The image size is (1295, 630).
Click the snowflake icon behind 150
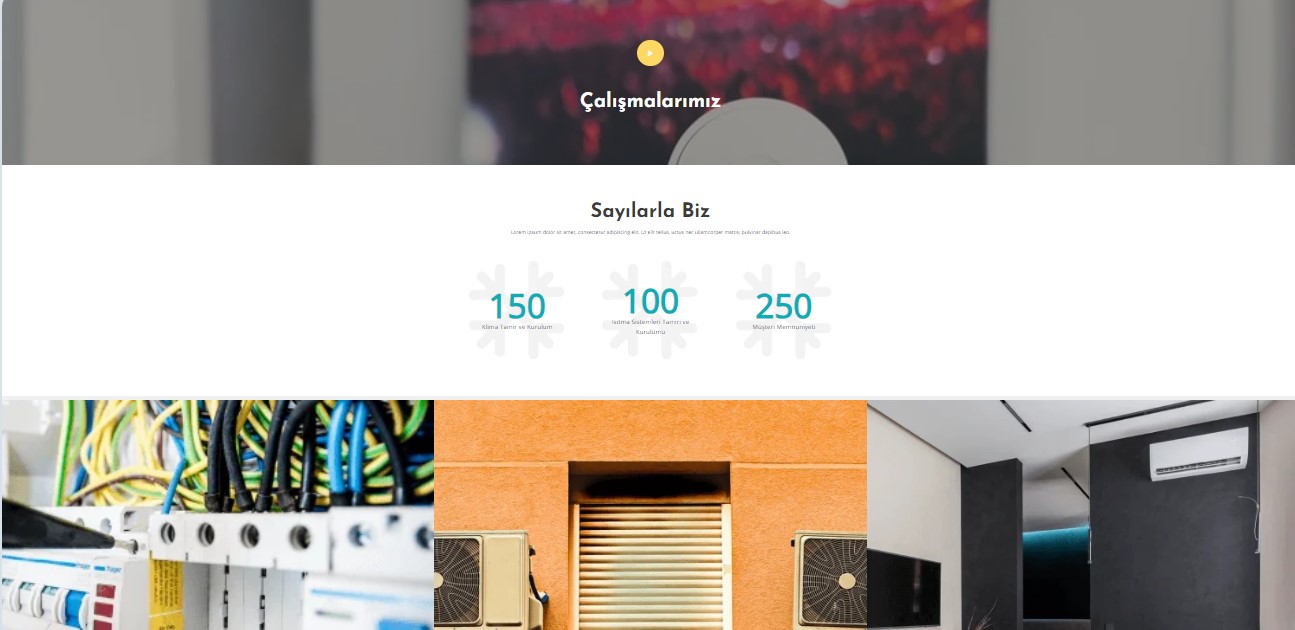pyautogui.click(x=517, y=310)
